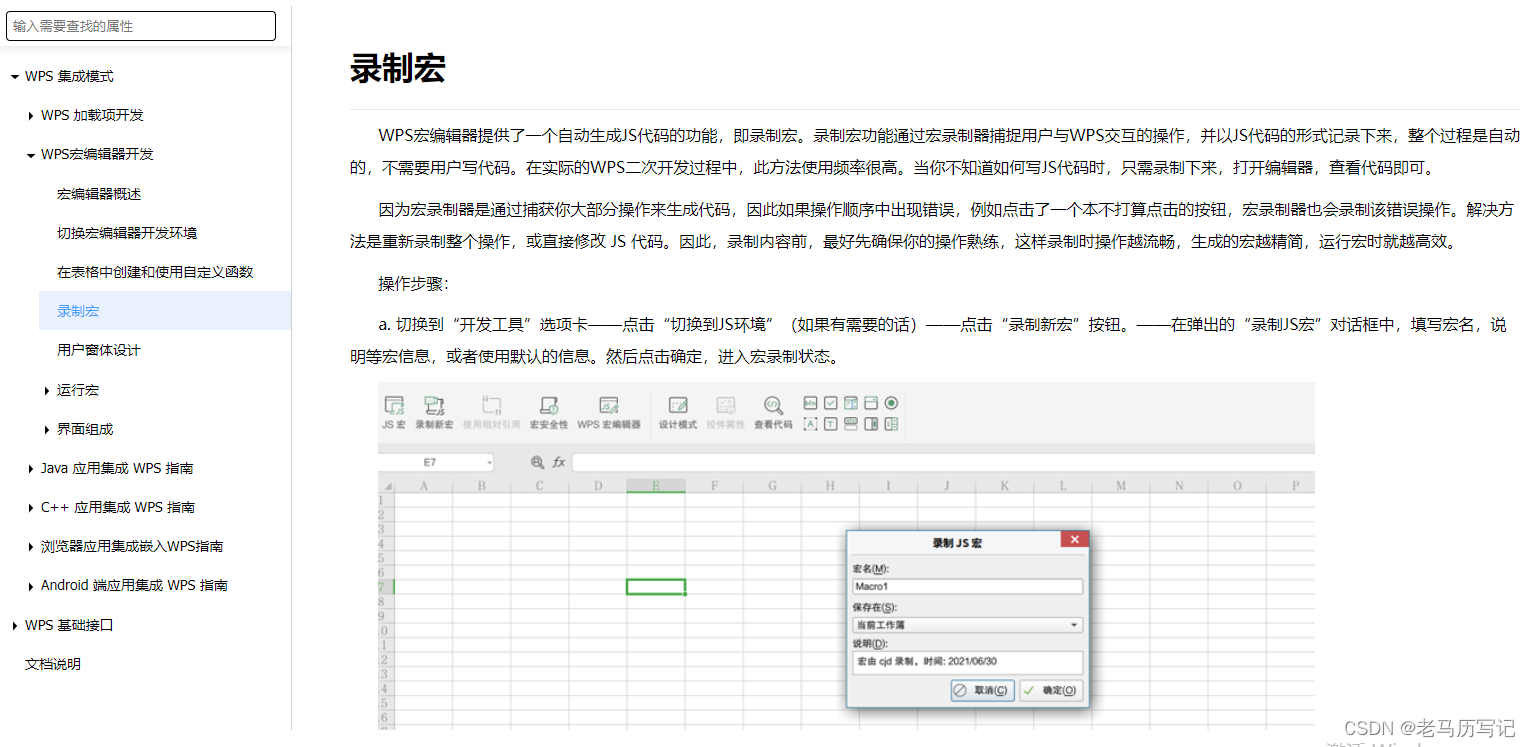Click the spreadsheet formula bar
Image resolution: width=1531 pixels, height=747 pixels.
pos(942,462)
